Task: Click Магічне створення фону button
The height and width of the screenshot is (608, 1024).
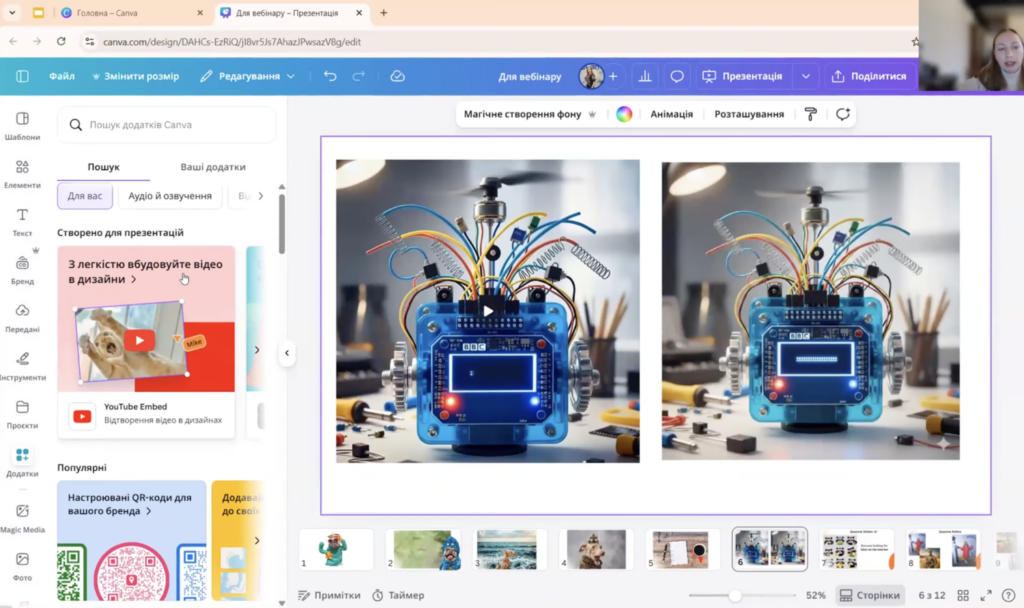Action: pos(530,114)
